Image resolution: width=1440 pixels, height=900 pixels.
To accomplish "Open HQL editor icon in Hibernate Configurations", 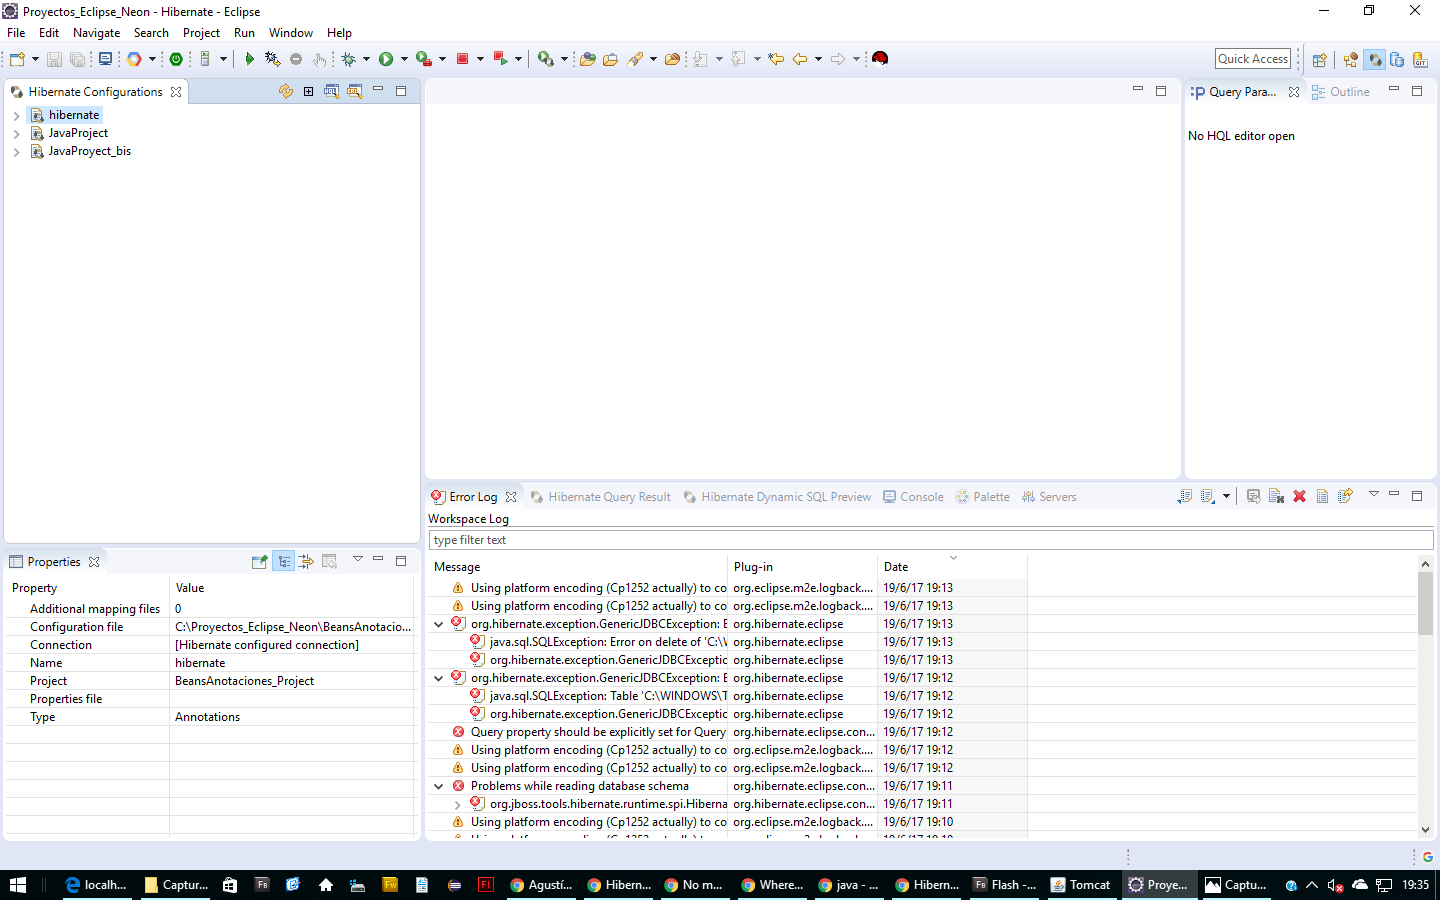I will 331,91.
